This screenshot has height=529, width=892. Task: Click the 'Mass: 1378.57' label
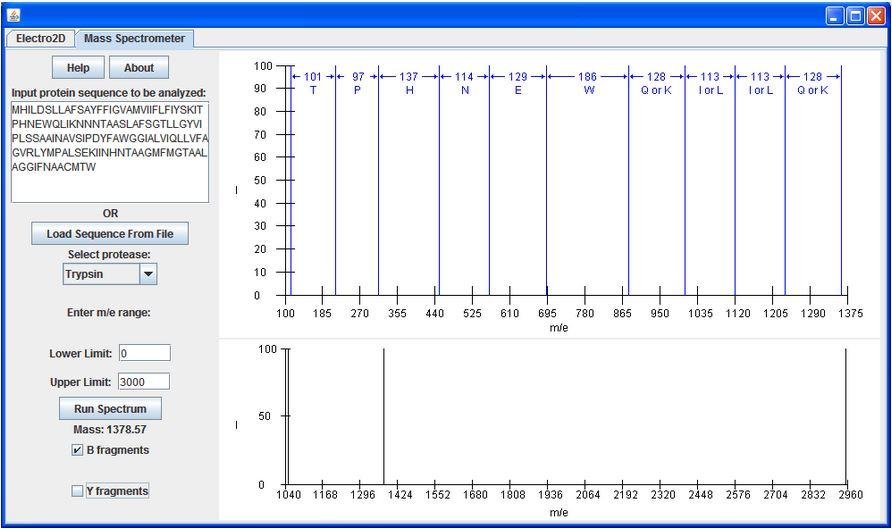click(x=110, y=429)
